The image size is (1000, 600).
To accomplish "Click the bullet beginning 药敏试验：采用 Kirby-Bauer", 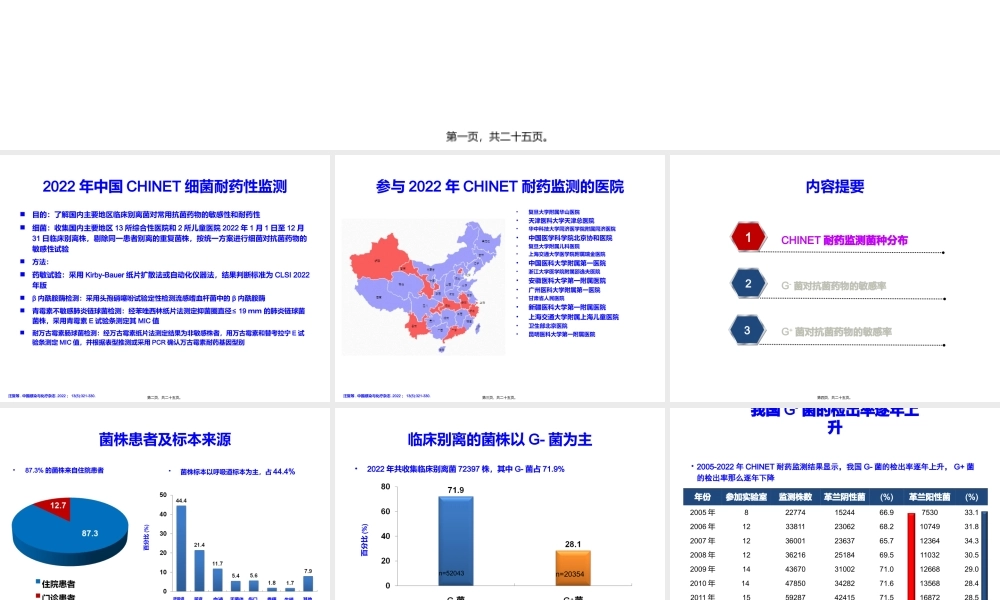I will 170,280.
